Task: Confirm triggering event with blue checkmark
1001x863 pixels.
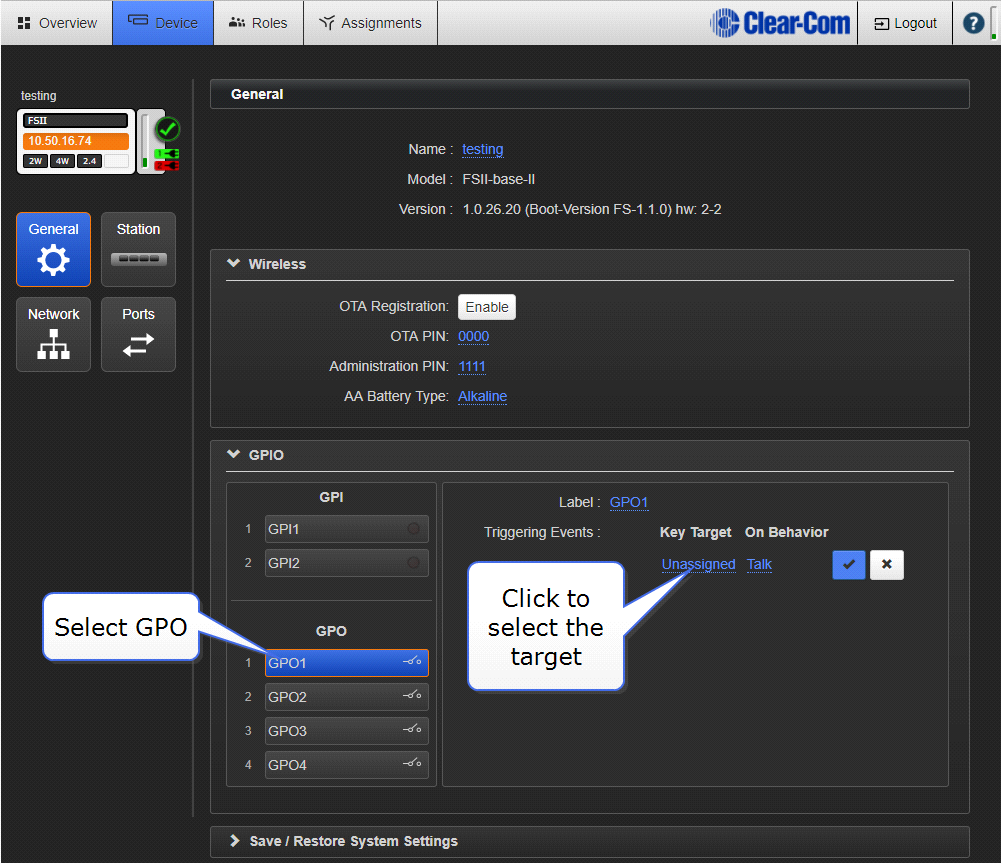Action: [x=848, y=565]
